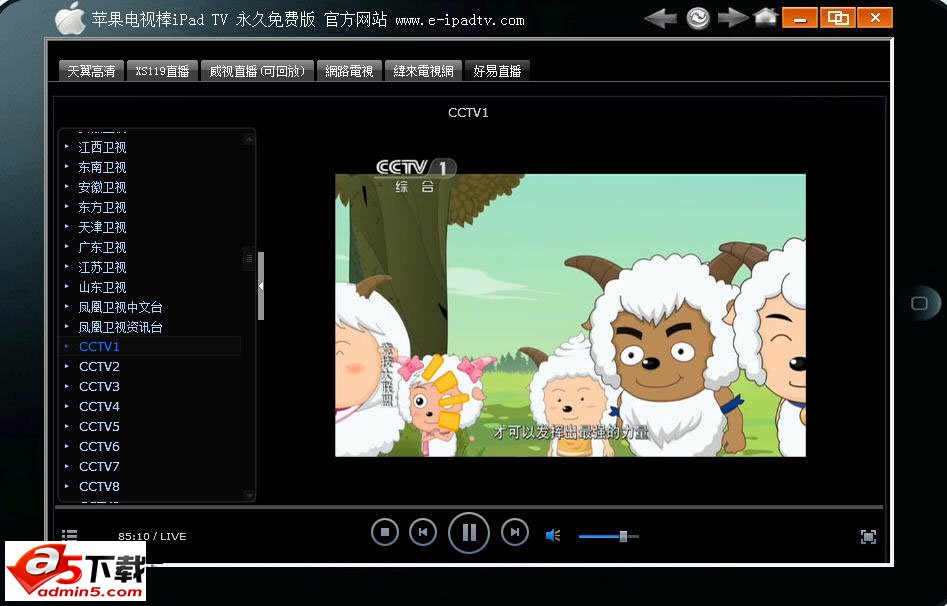
Task: Skip to the previous channel
Action: (x=423, y=533)
